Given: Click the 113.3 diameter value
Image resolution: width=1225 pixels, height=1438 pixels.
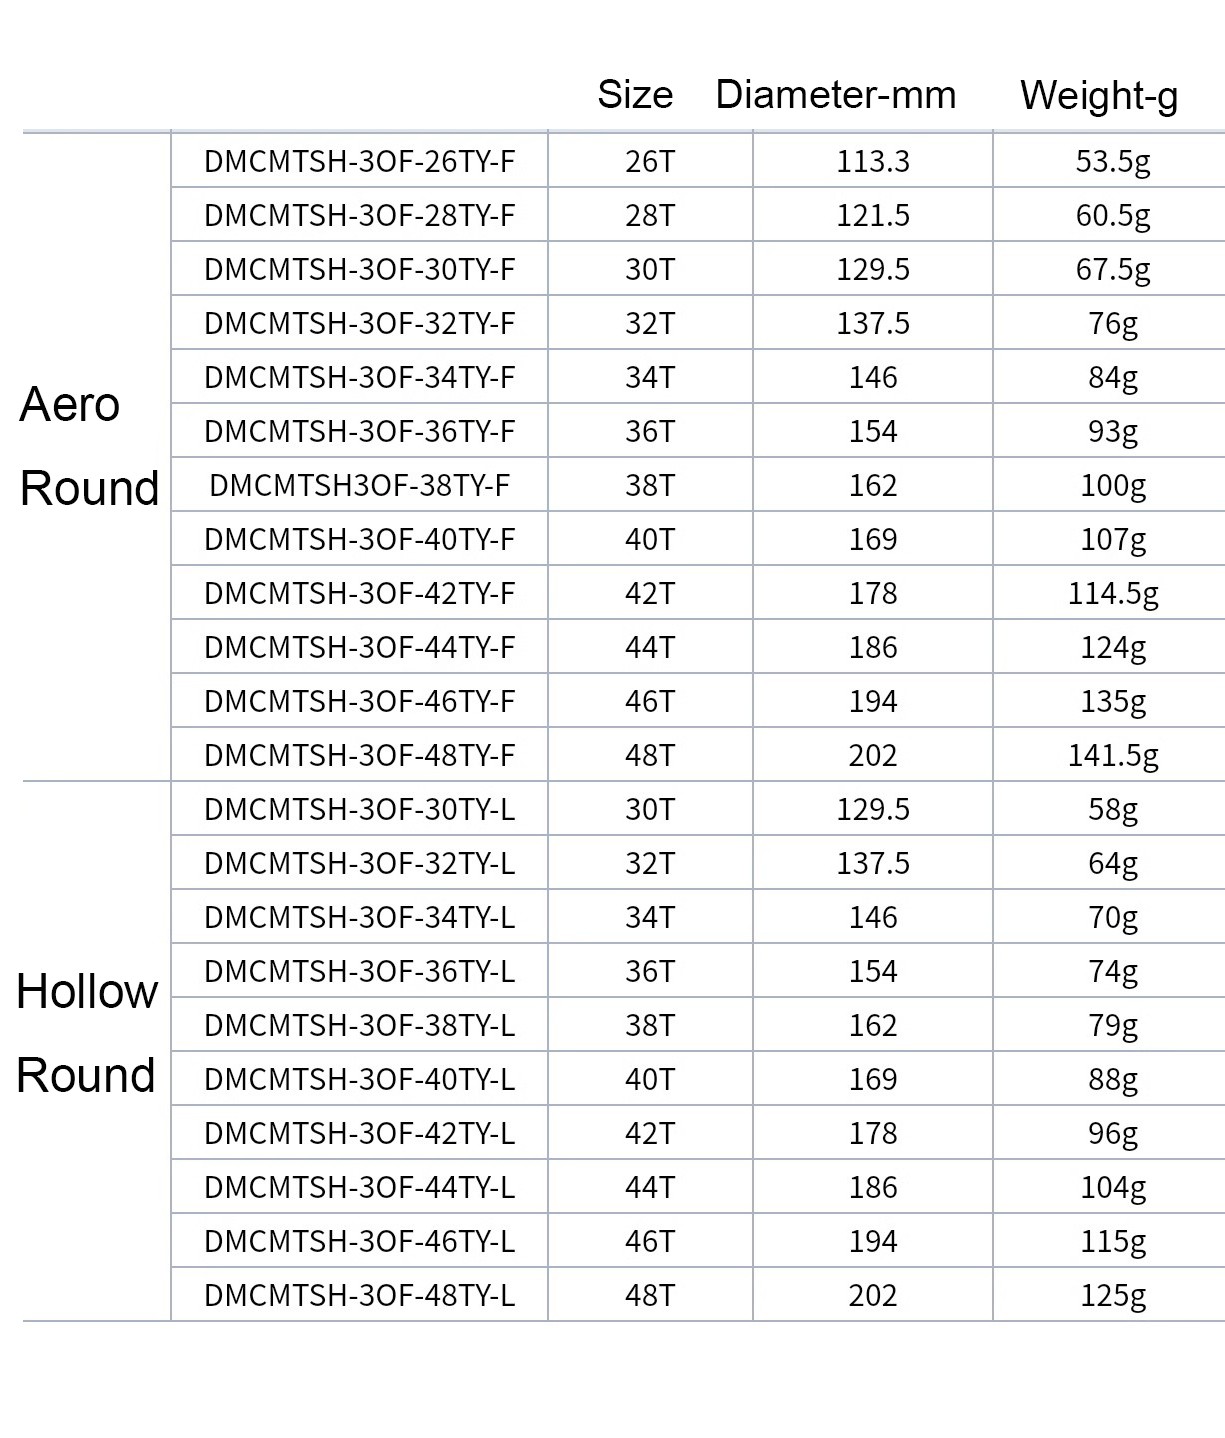Looking at the screenshot, I should pos(873,161).
